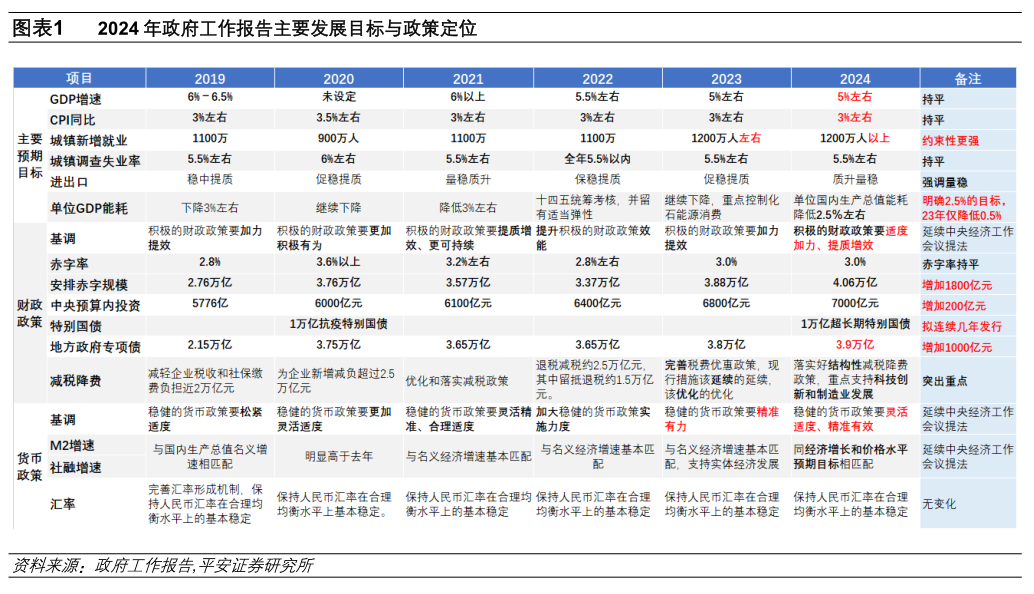
Task: Click the 1万亿抗疫特别国债 cell
Action: [338, 325]
